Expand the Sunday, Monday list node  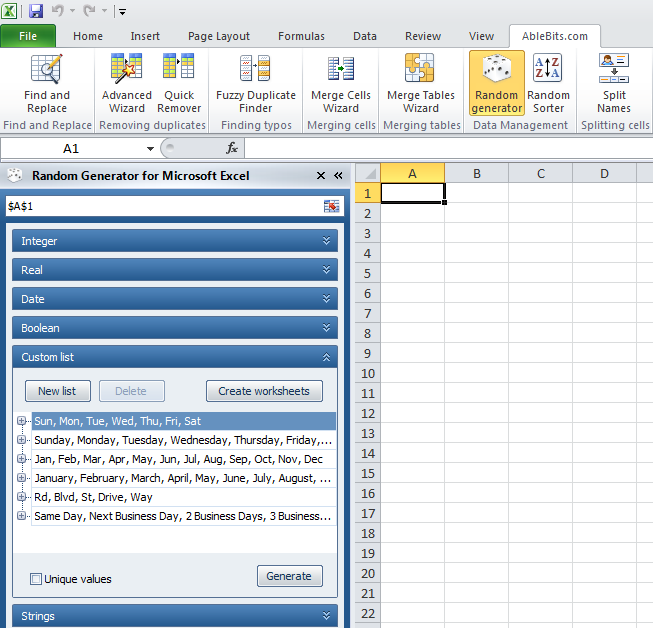tap(21, 439)
